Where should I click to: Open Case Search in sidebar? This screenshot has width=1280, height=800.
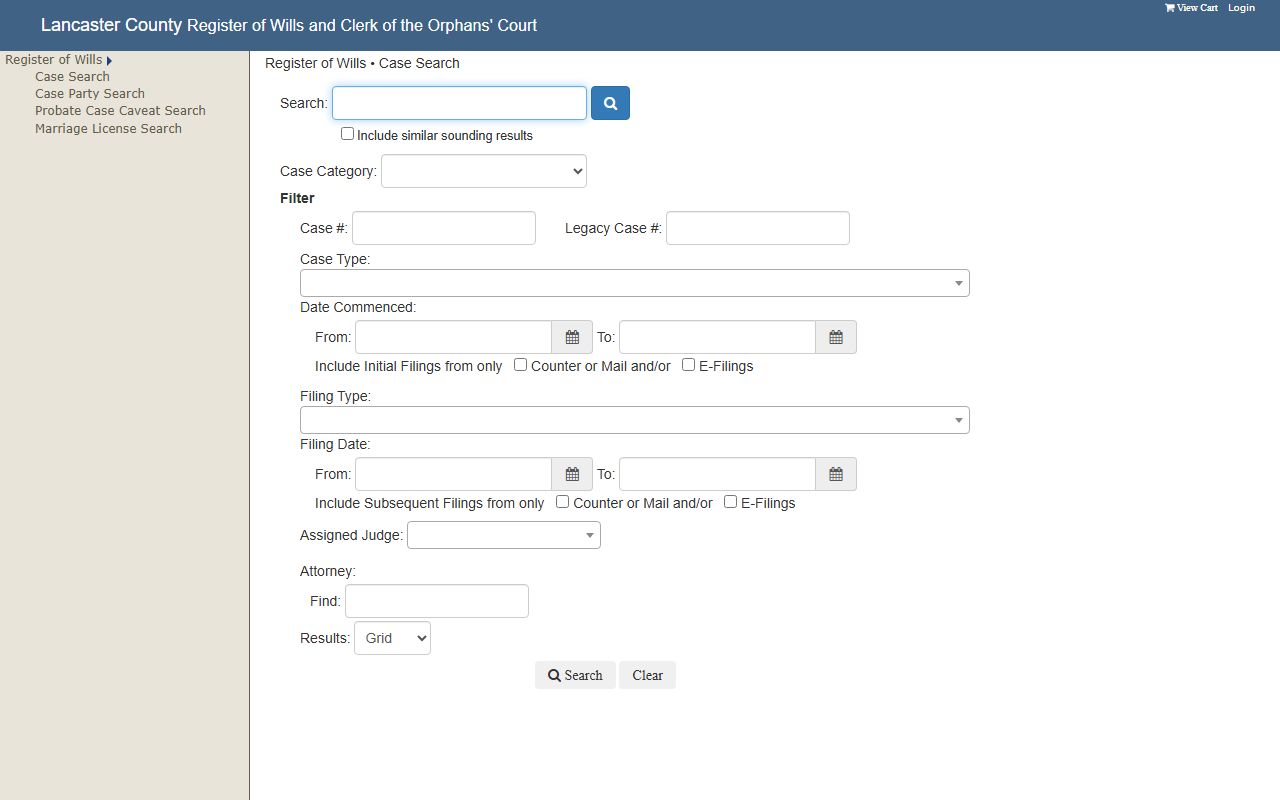click(72, 77)
